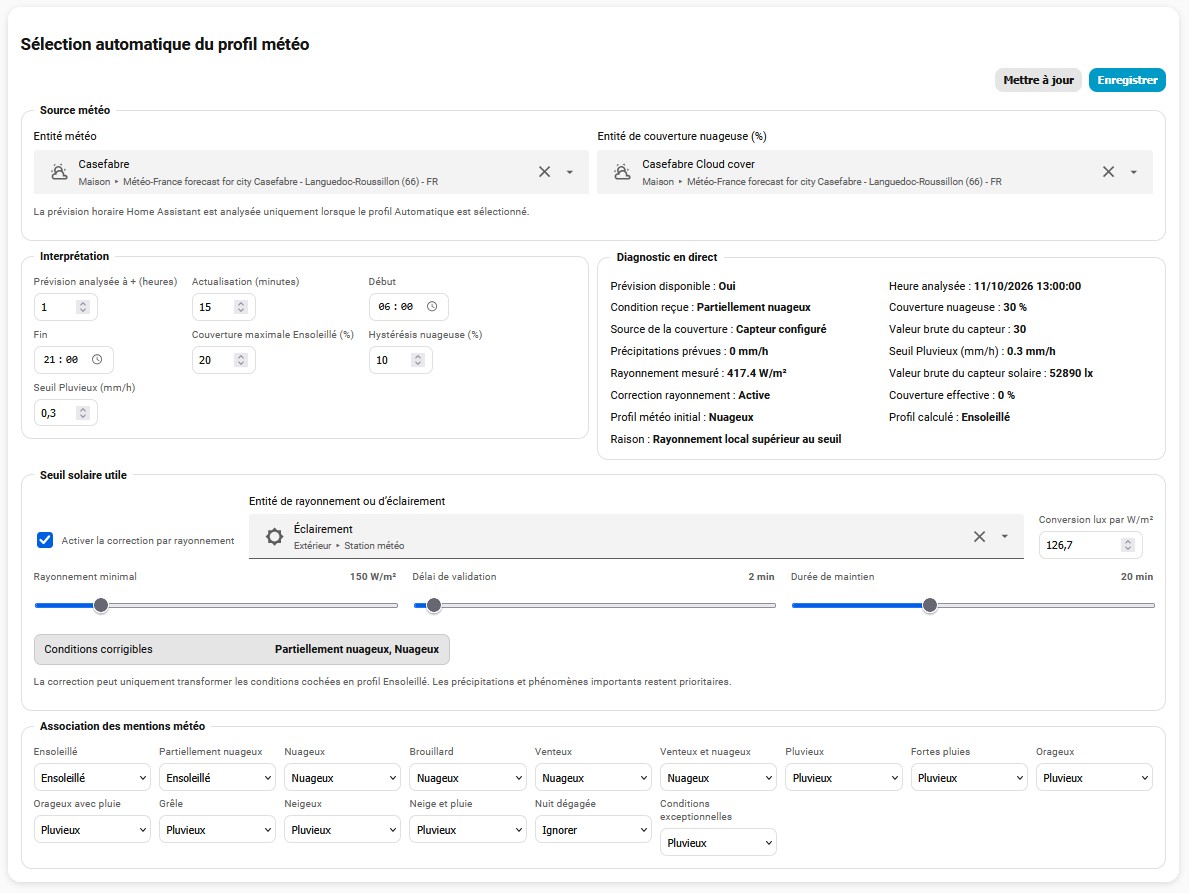Viewport: 1189px width, 893px height.
Task: Focus the Seuil Pluvieux value field
Action: tap(65, 413)
